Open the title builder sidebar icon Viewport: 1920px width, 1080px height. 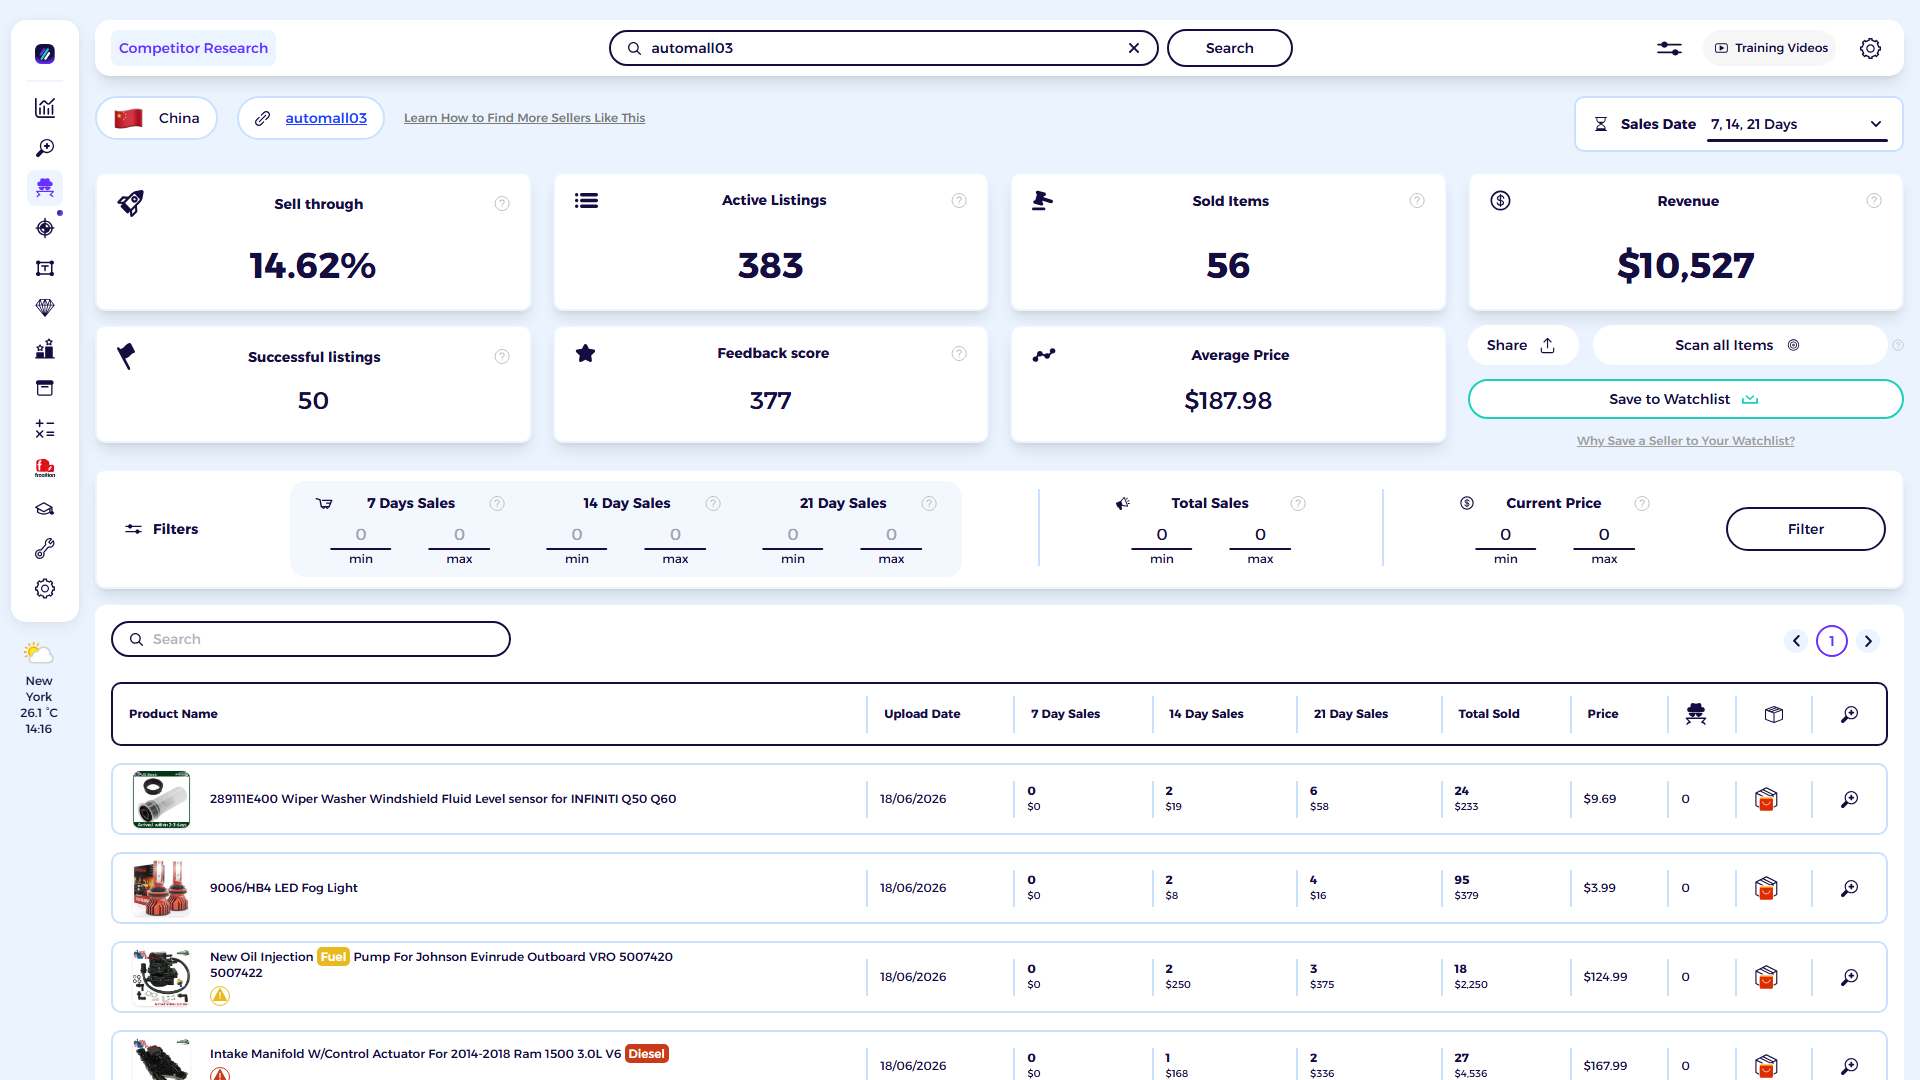(x=45, y=268)
